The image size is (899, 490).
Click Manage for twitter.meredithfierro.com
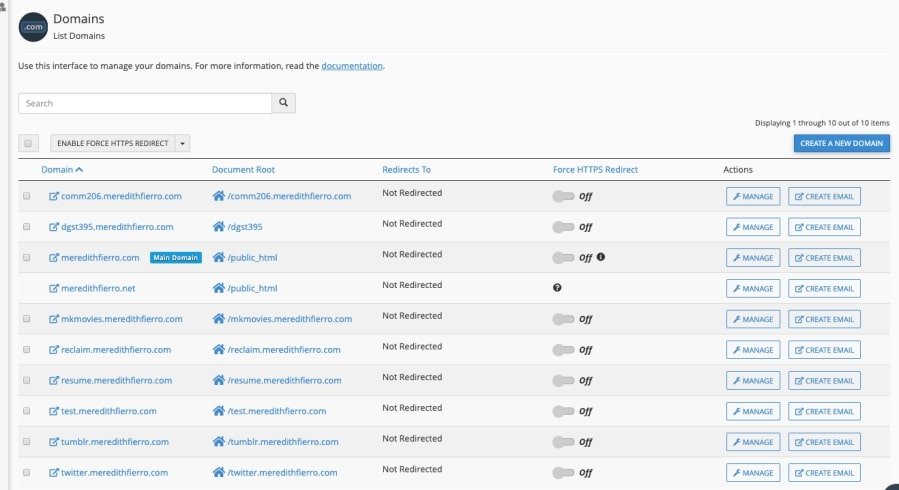[753, 473]
